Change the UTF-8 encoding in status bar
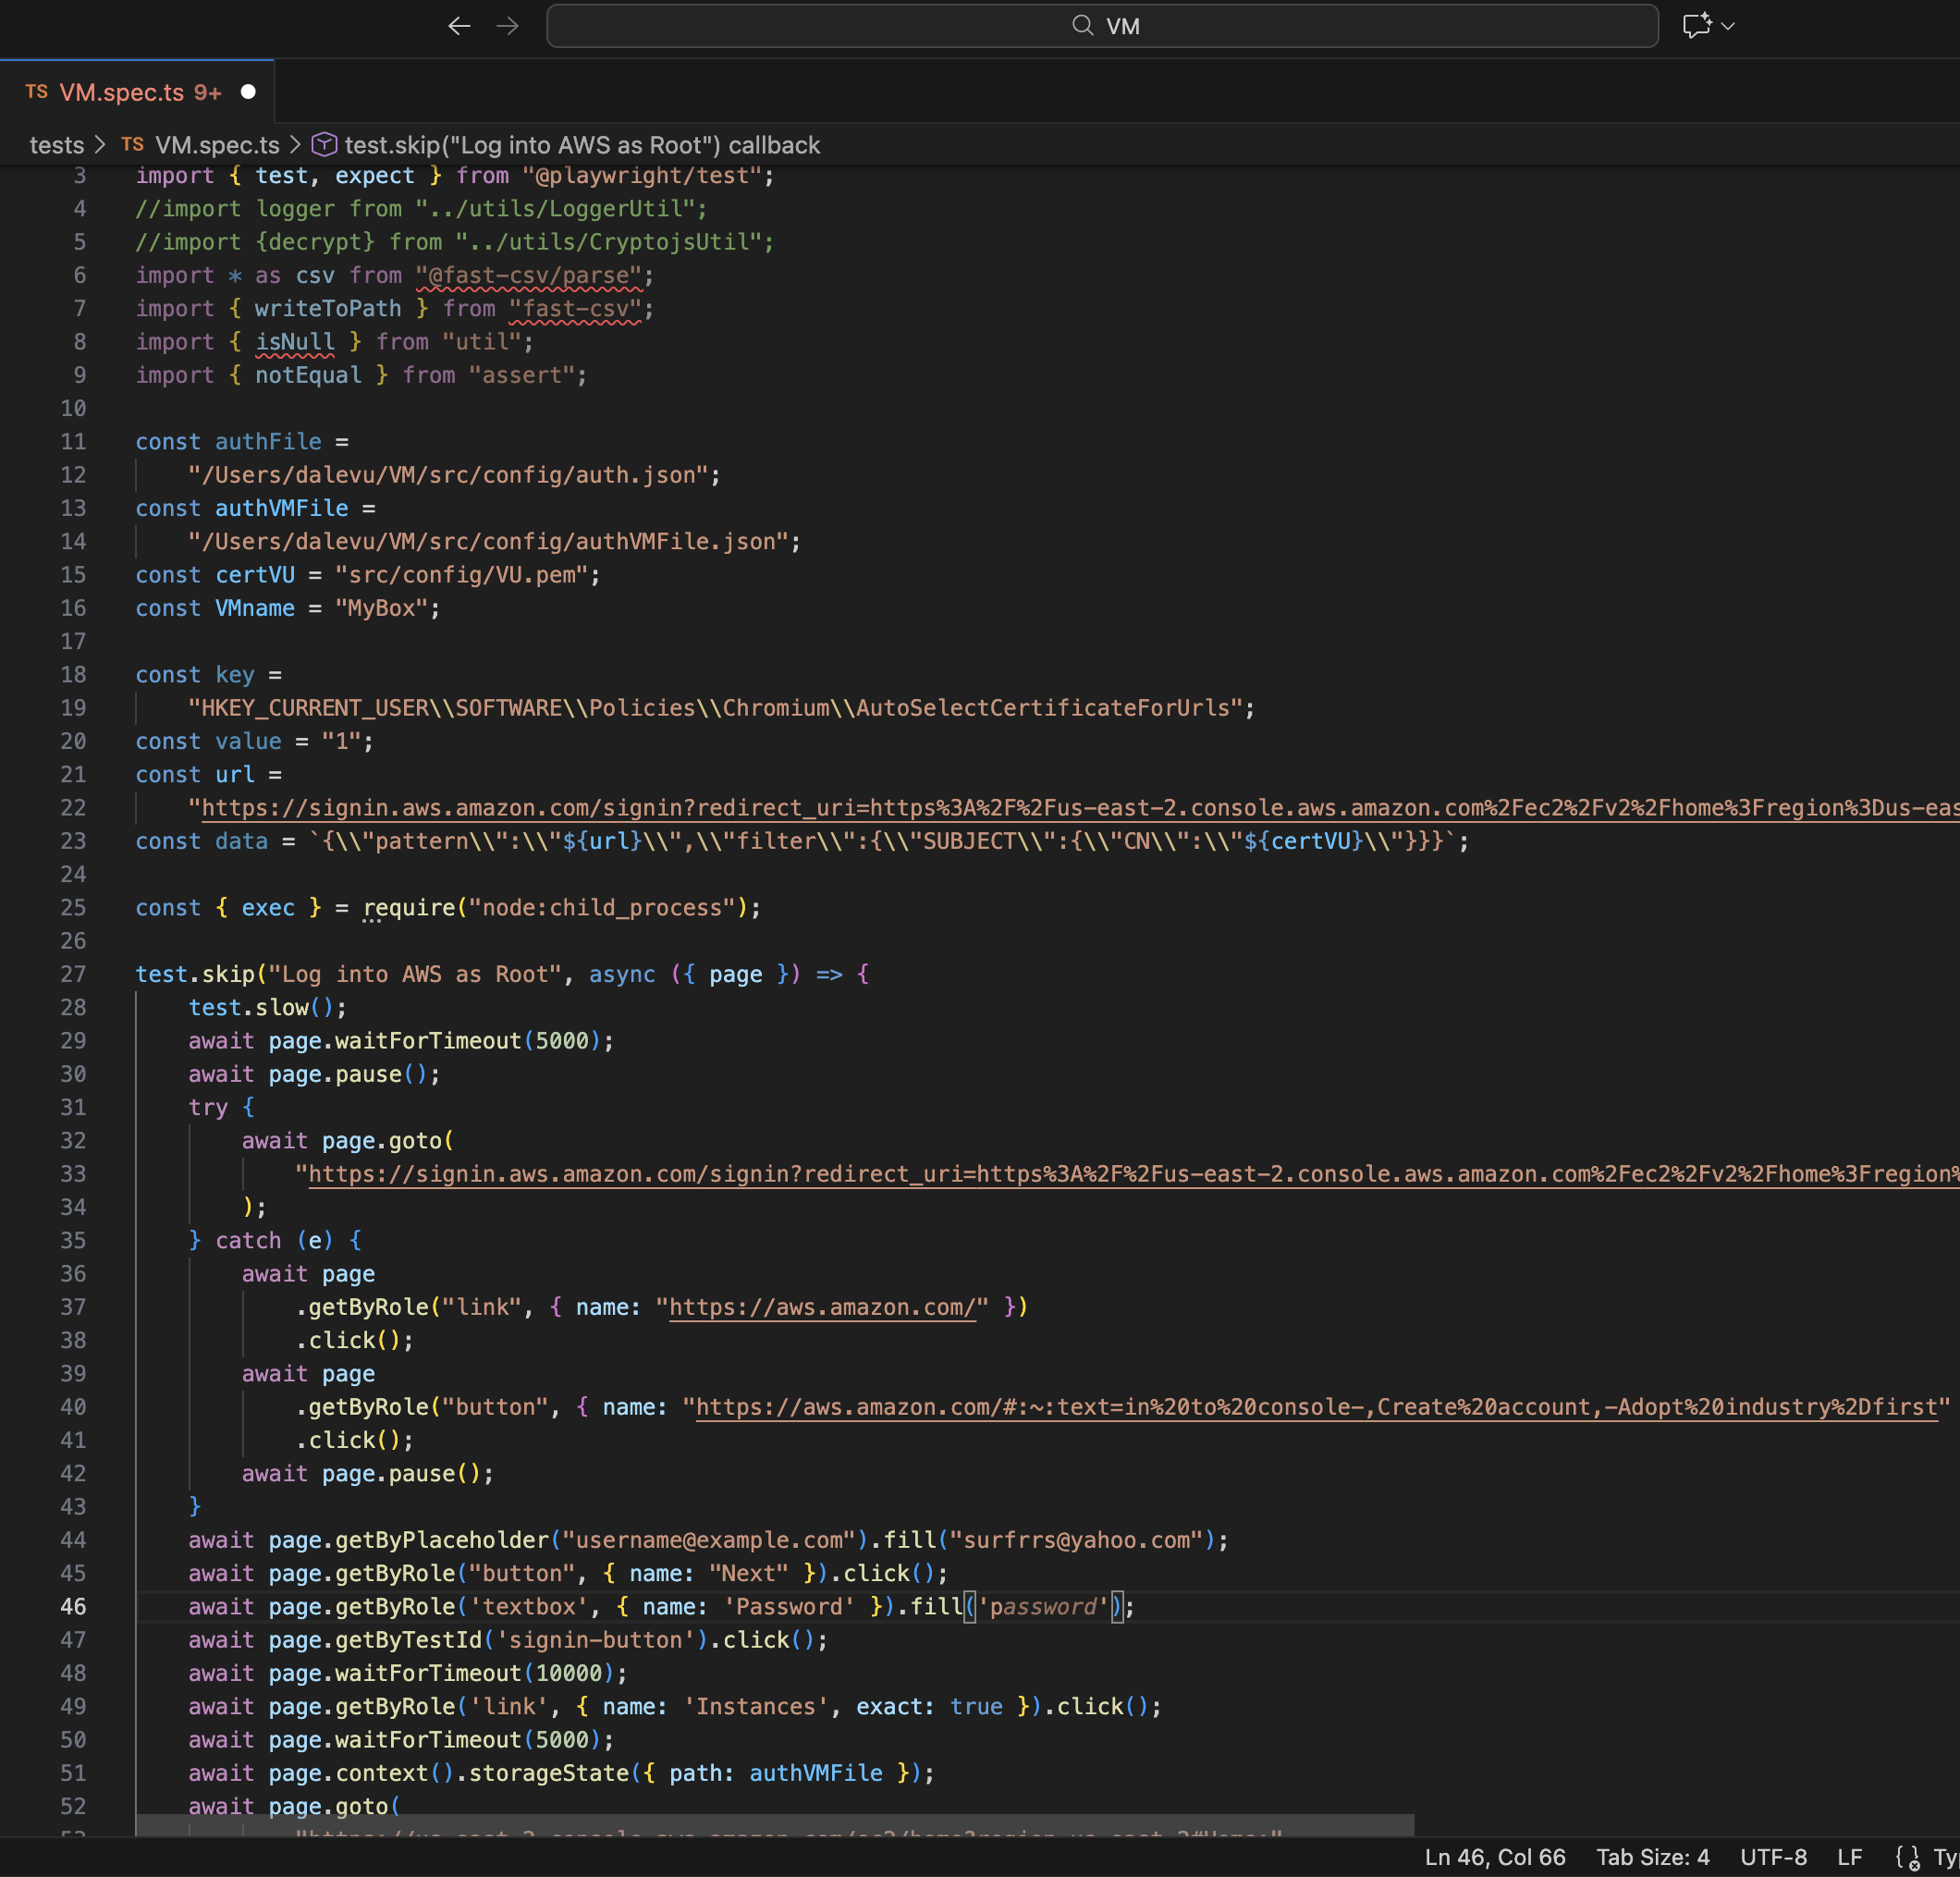This screenshot has height=1877, width=1960. (x=1773, y=1857)
